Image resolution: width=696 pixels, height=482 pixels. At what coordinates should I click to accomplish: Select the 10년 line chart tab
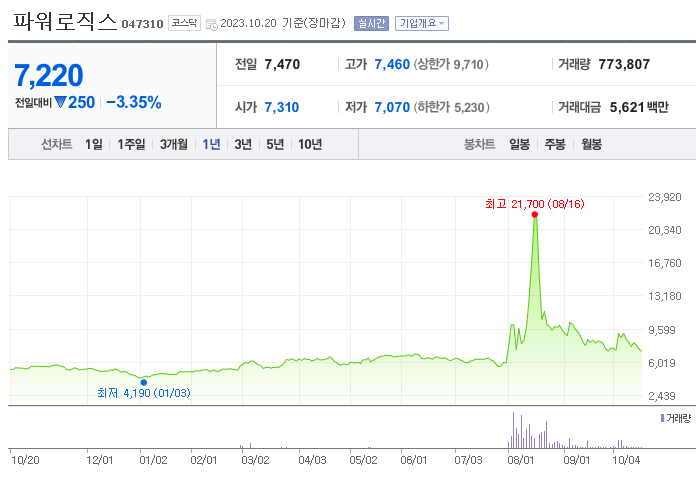click(x=310, y=144)
